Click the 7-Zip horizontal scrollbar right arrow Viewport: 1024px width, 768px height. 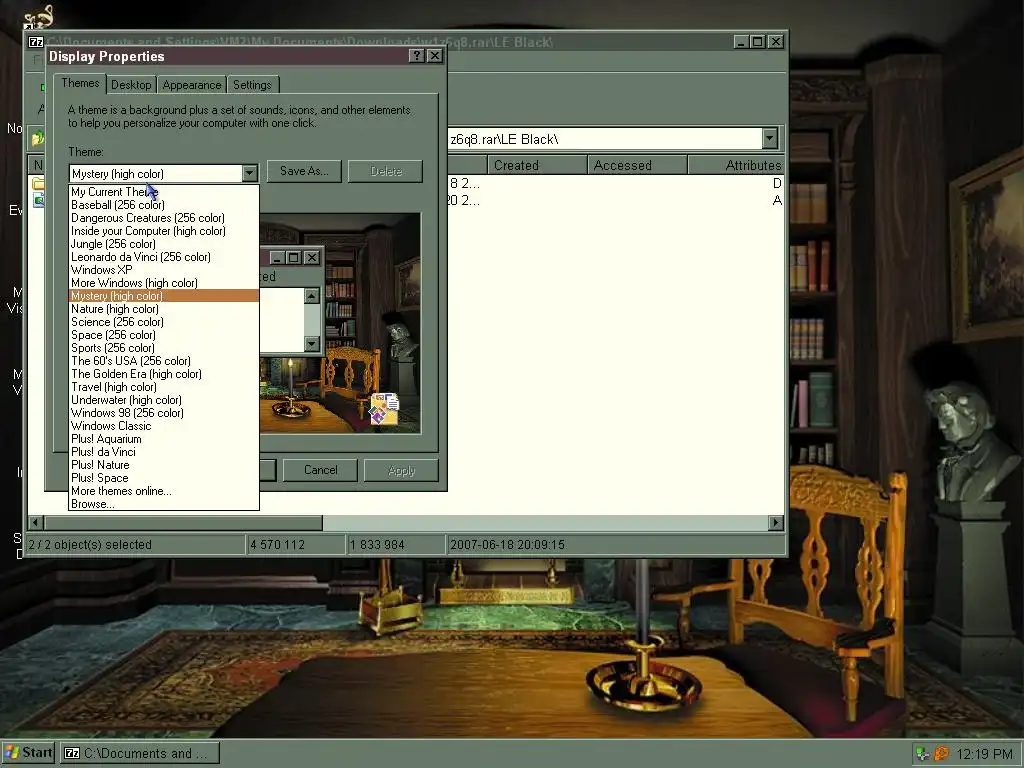tap(776, 522)
